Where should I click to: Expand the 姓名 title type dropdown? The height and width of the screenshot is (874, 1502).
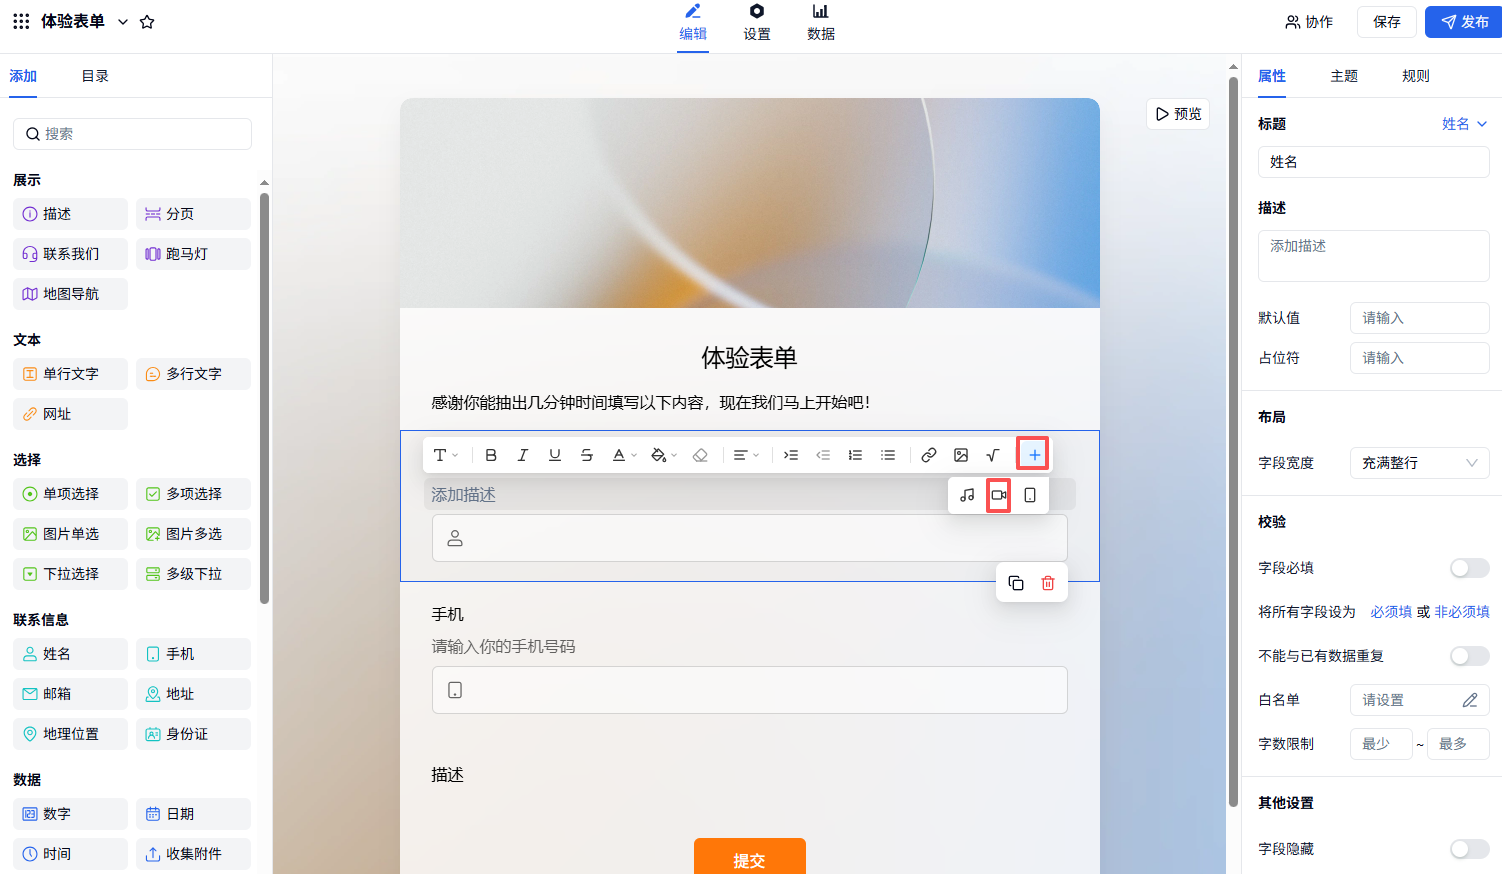pos(1465,124)
